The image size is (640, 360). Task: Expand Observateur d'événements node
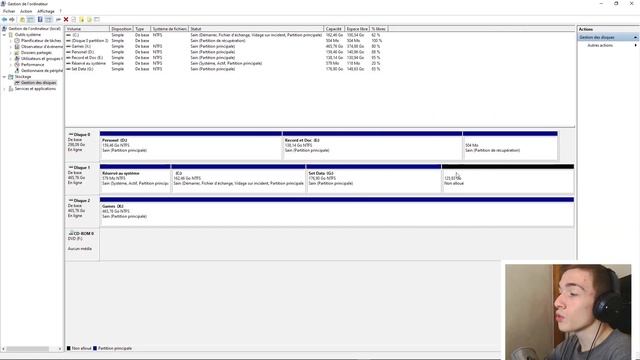11,47
